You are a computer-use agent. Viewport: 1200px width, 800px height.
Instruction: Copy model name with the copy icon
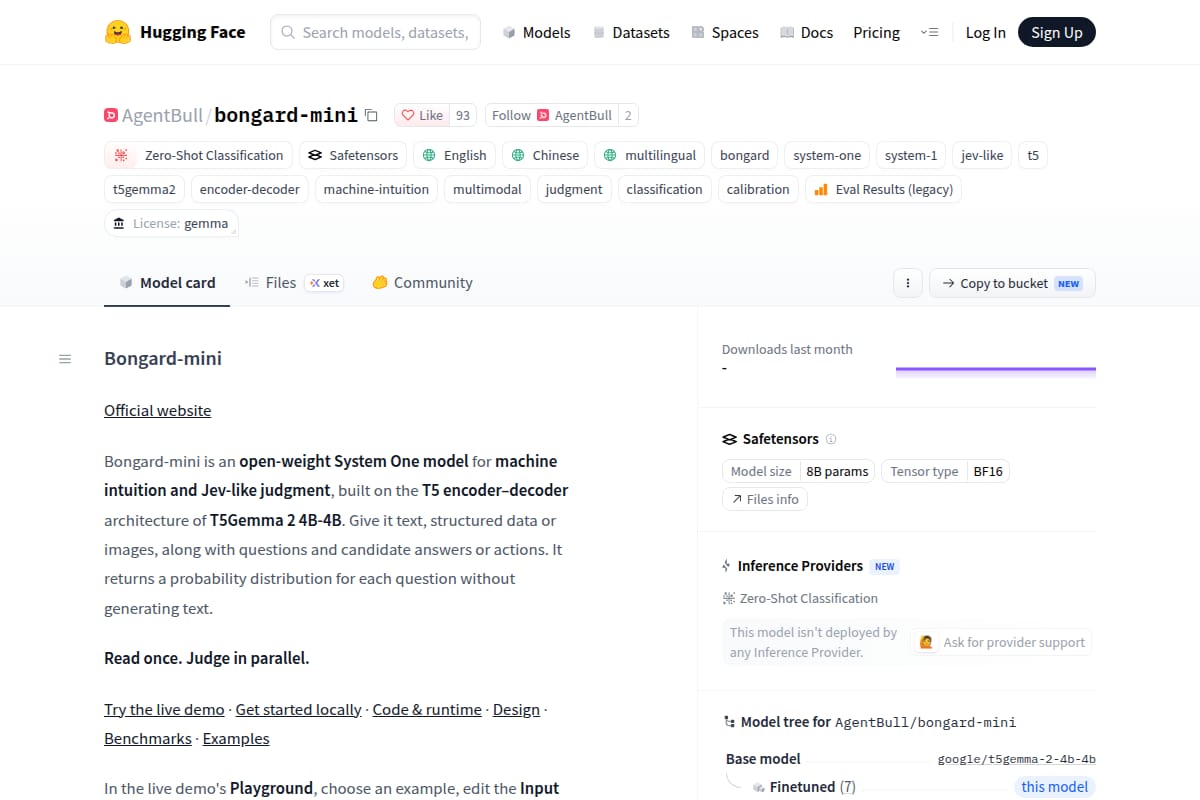click(371, 115)
